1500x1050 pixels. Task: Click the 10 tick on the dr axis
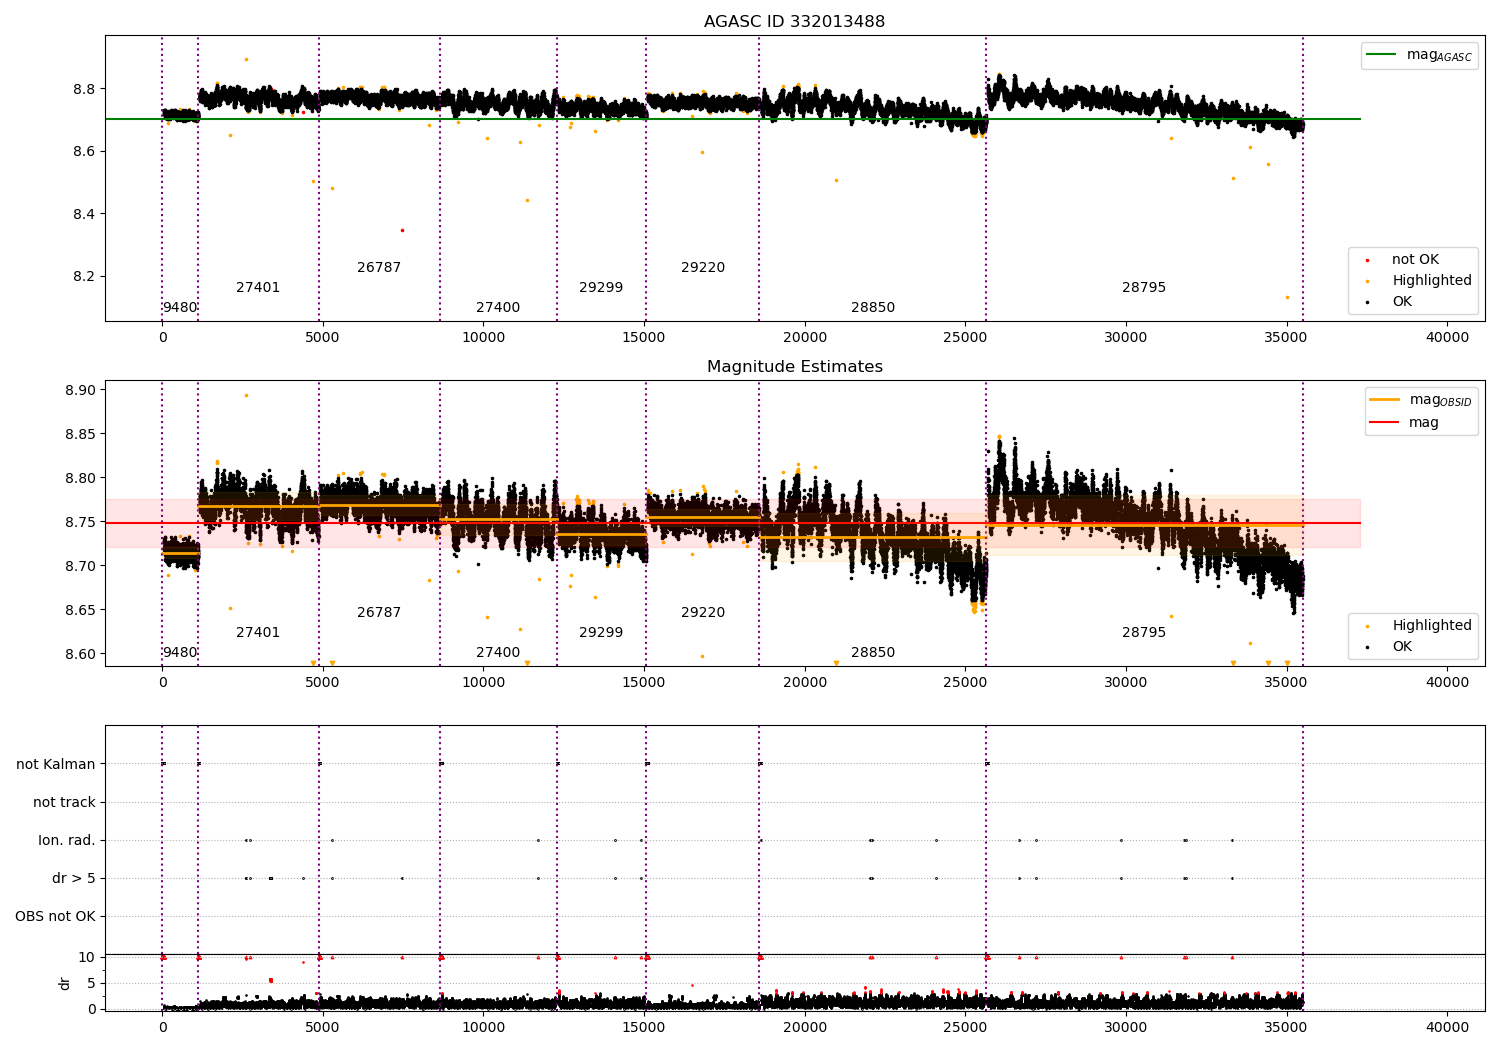pos(87,957)
